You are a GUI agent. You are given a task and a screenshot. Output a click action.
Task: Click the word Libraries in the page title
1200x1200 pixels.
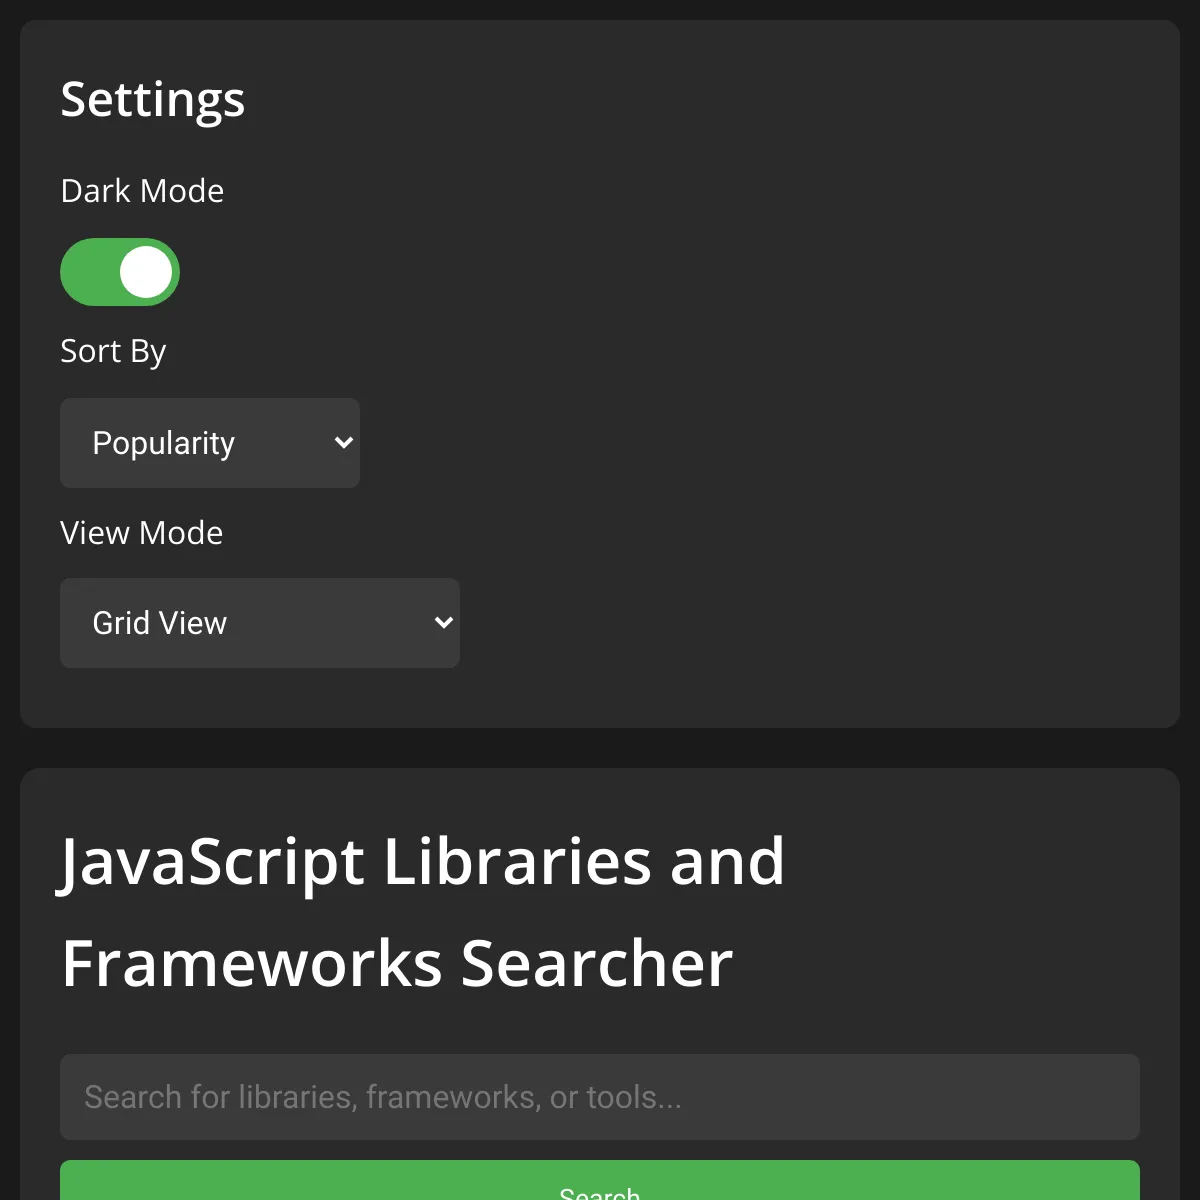point(518,861)
